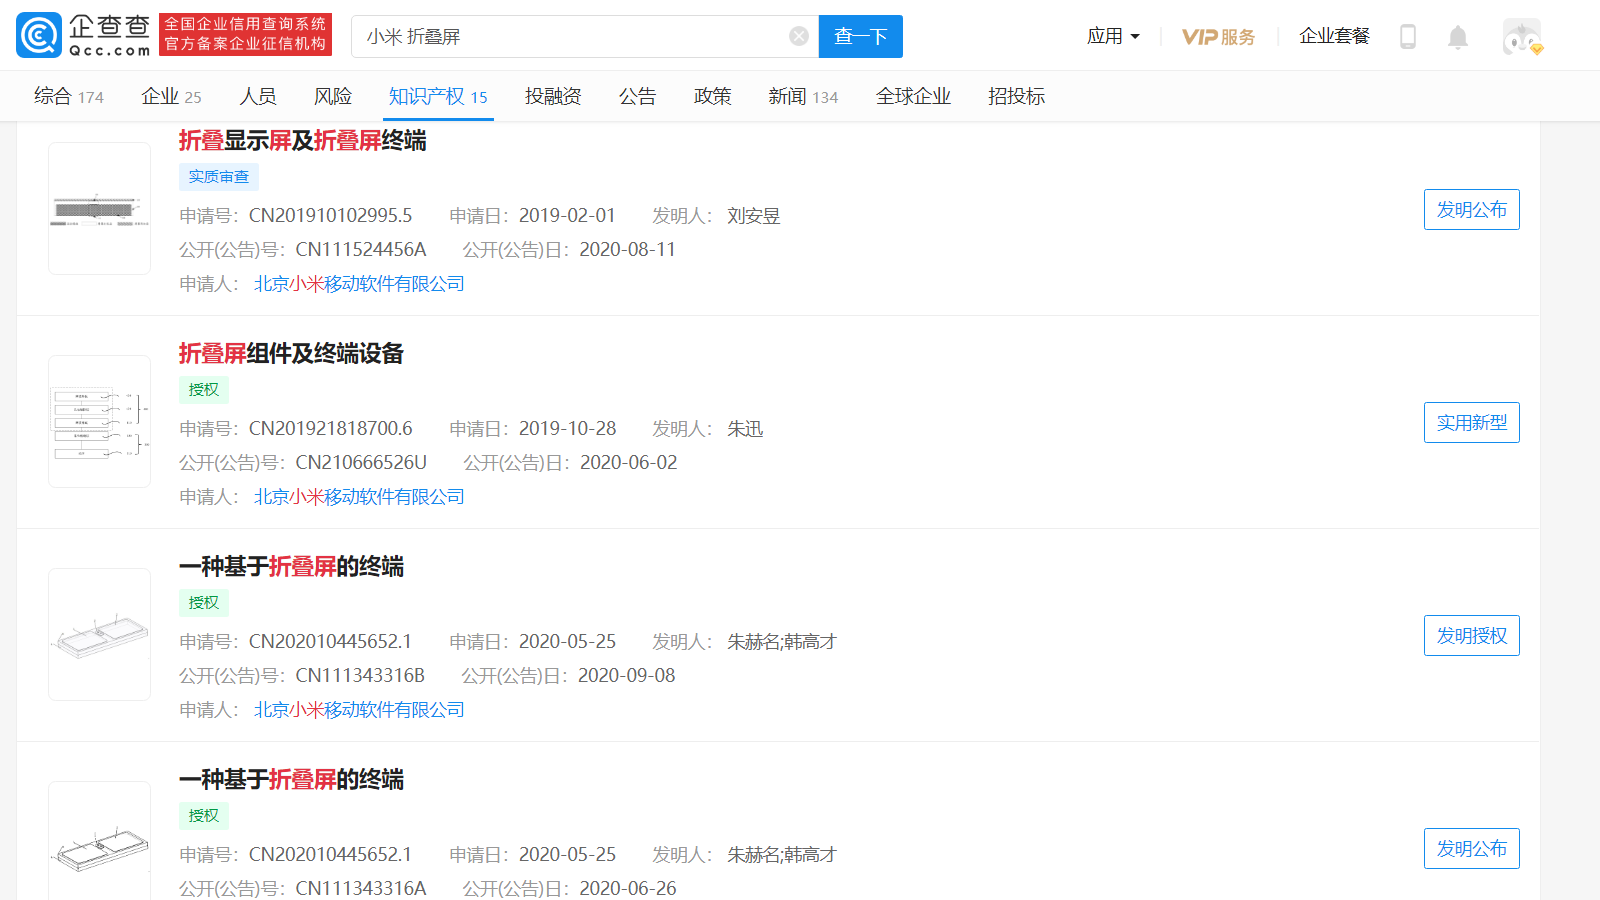Click the 实用新型 patent type button
The image size is (1600, 900).
tap(1471, 422)
